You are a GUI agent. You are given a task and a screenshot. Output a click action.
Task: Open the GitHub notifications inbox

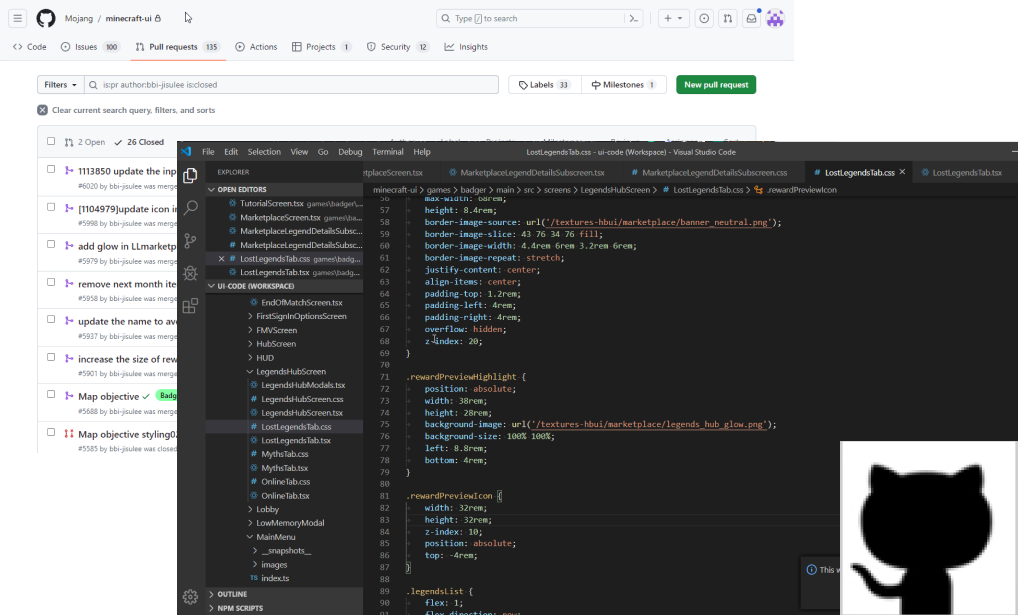(x=751, y=18)
